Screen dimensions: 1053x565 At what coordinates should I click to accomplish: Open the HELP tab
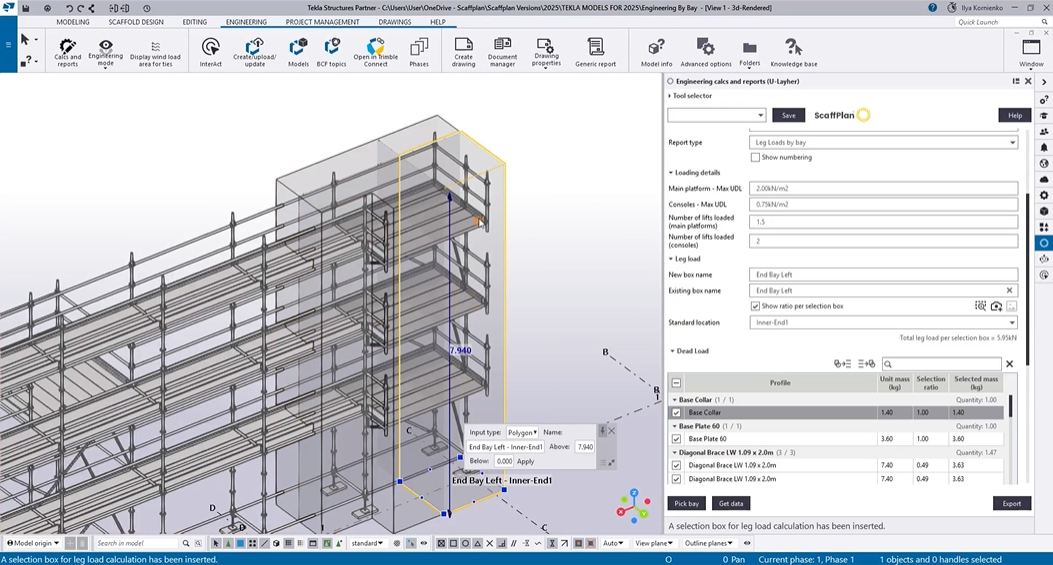[x=438, y=22]
